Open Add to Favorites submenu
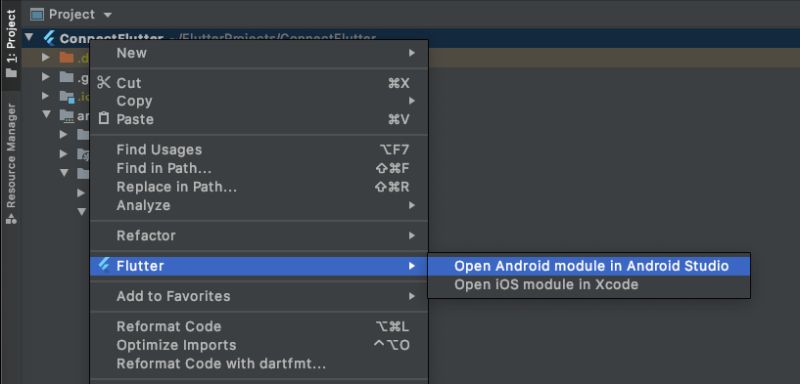 click(x=259, y=296)
